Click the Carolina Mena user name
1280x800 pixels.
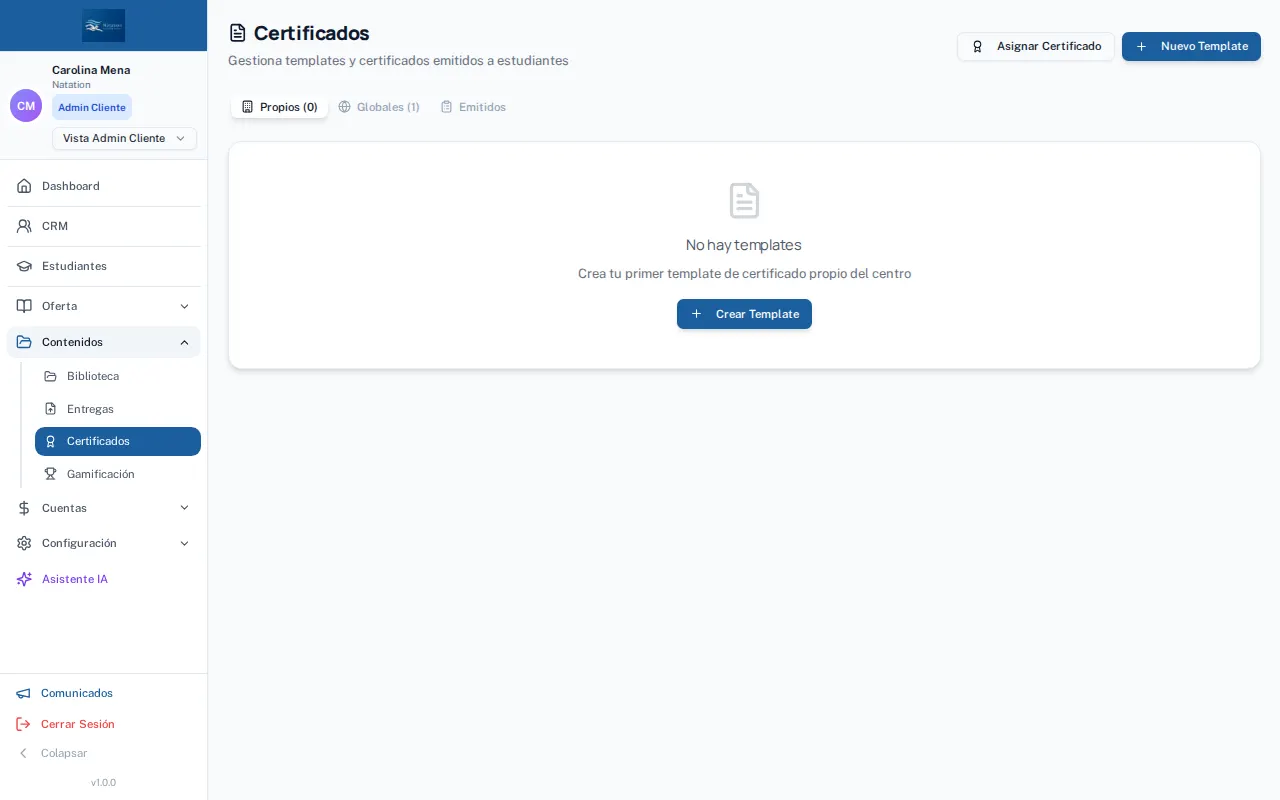(x=91, y=70)
